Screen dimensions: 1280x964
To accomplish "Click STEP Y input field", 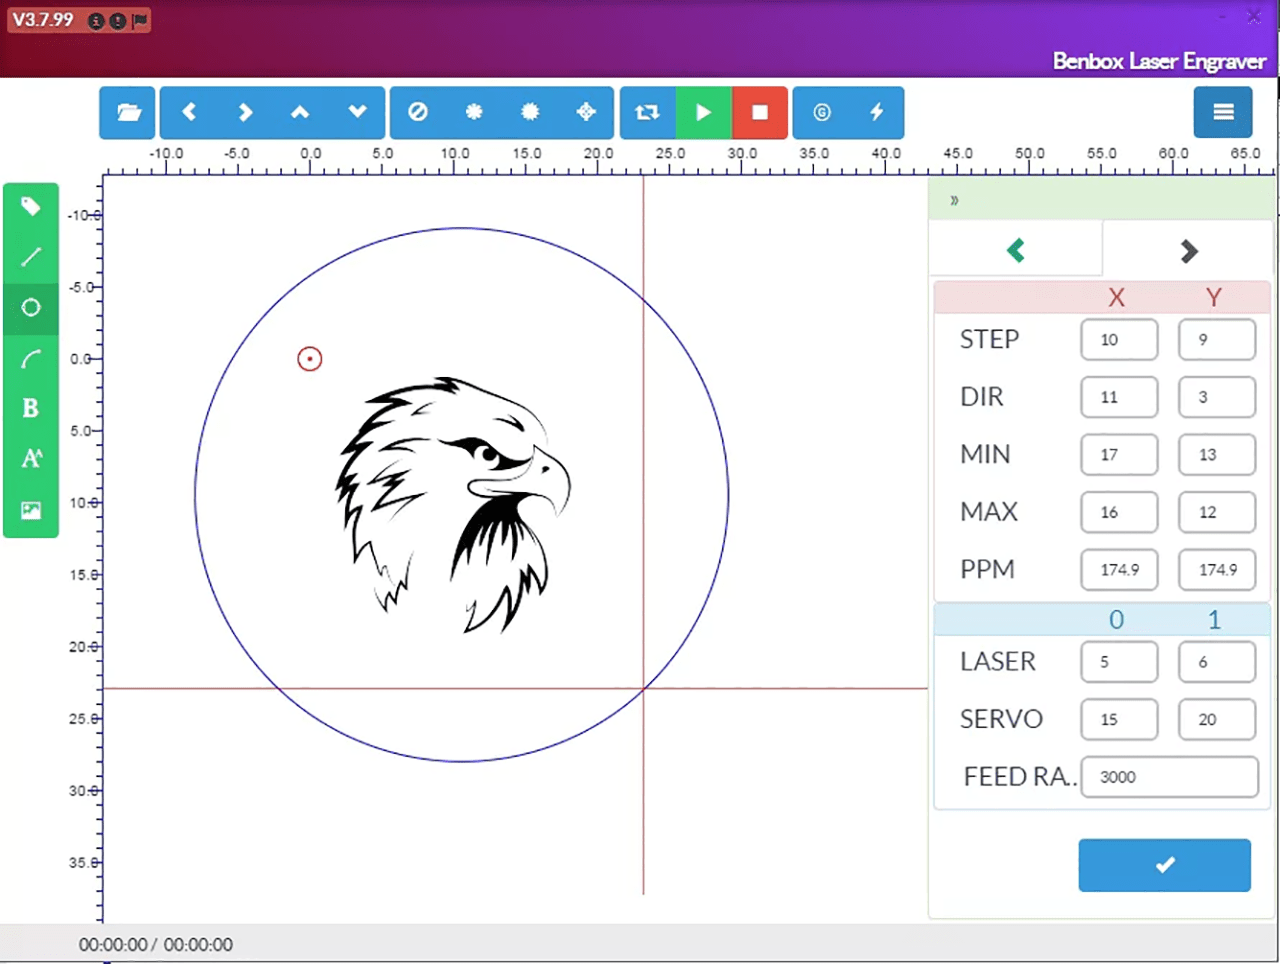I will pyautogui.click(x=1217, y=340).
